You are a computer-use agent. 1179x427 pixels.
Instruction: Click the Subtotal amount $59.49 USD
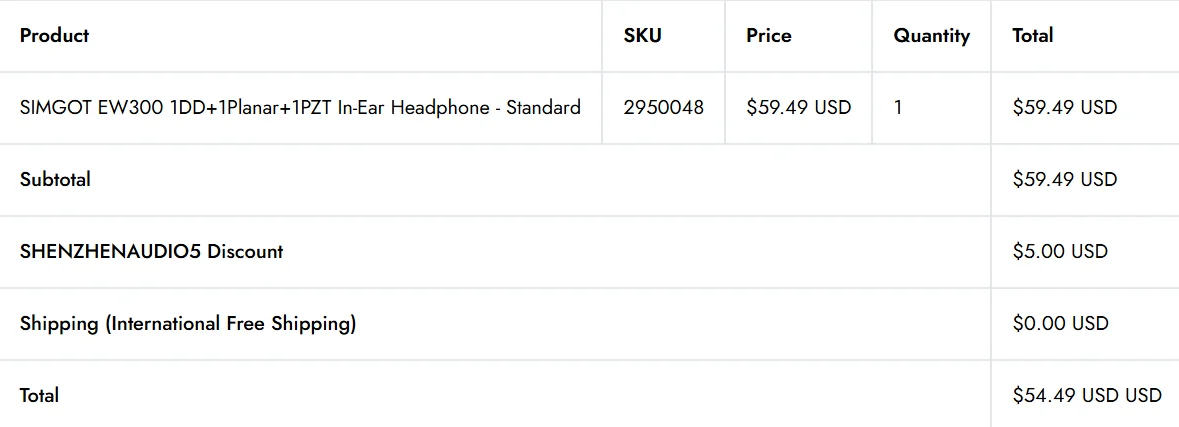[1064, 180]
